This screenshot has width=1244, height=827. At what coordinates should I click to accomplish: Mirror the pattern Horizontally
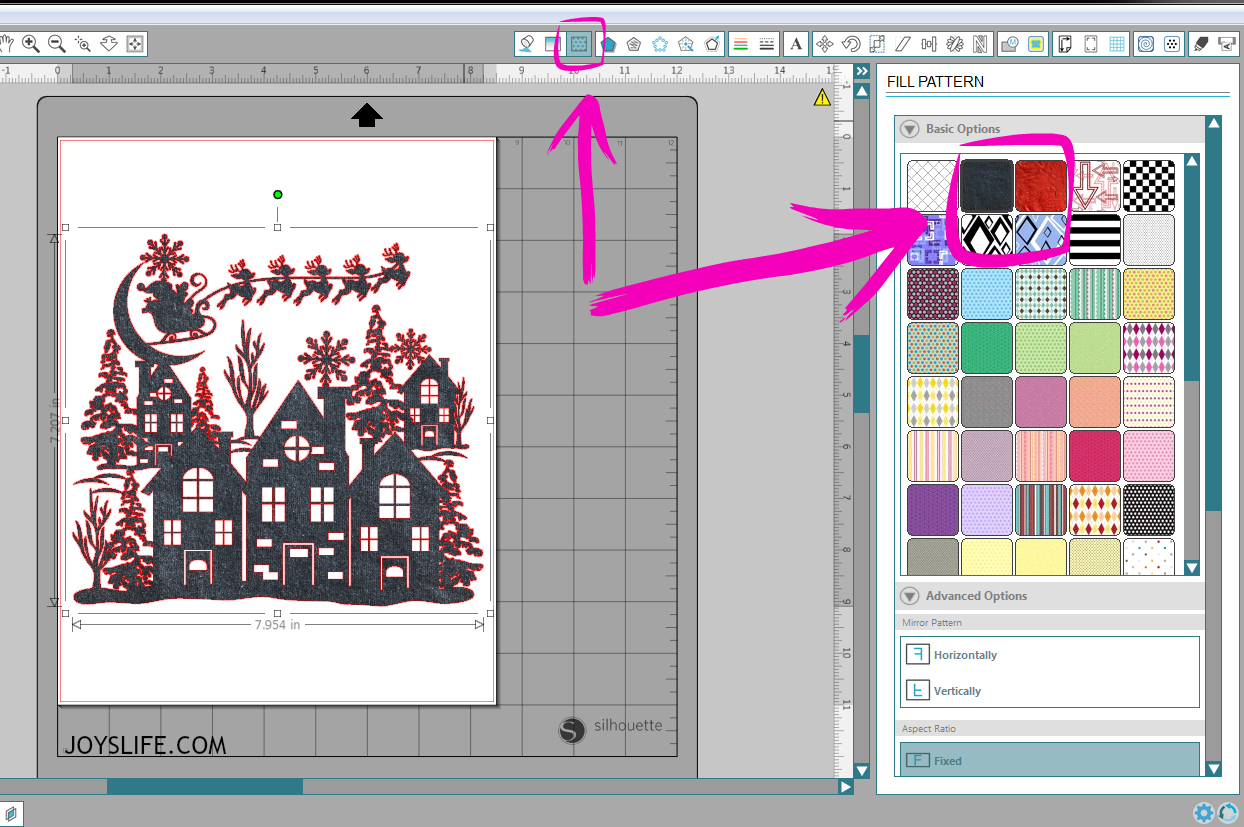point(951,655)
